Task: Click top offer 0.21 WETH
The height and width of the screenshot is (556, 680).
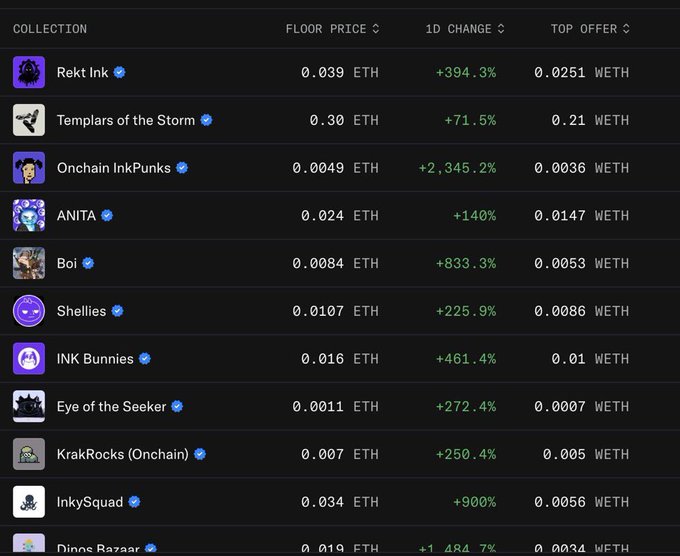Action: pyautogui.click(x=590, y=120)
